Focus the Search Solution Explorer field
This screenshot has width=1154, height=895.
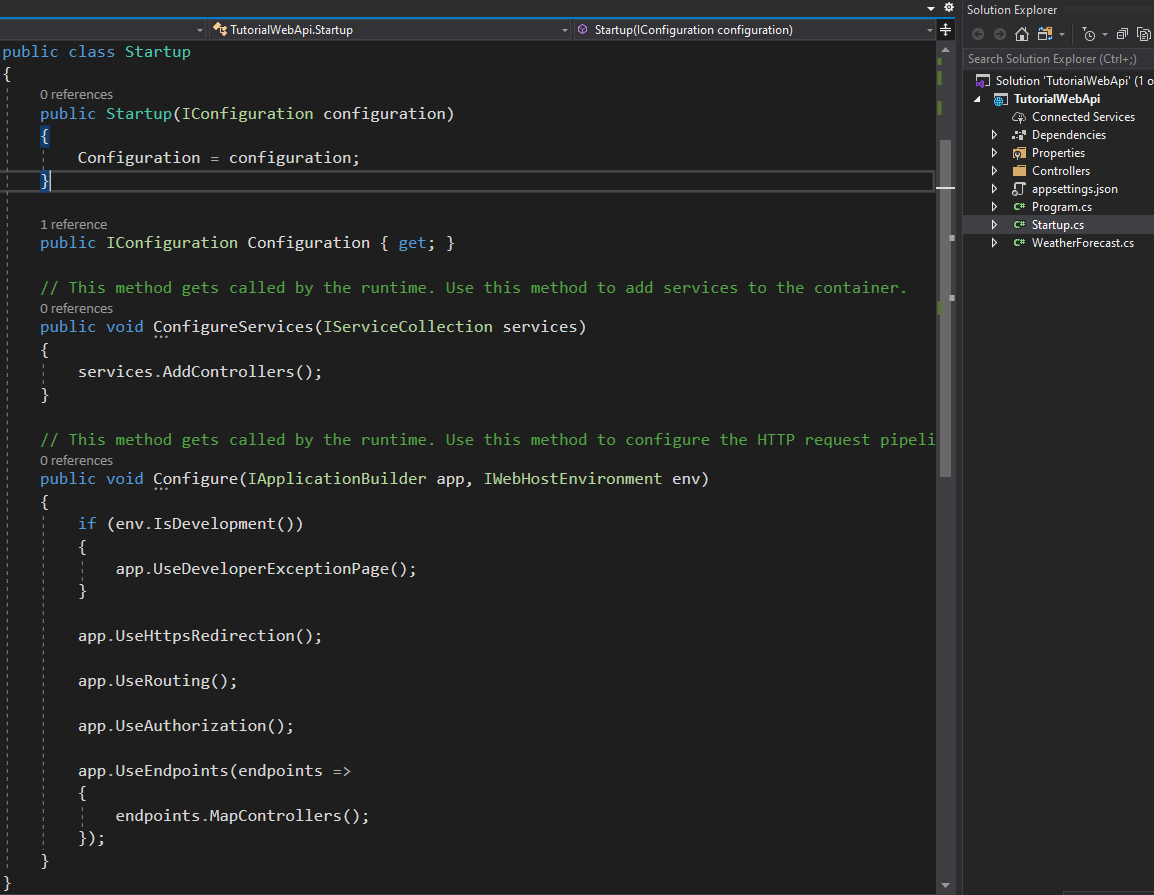(1058, 59)
